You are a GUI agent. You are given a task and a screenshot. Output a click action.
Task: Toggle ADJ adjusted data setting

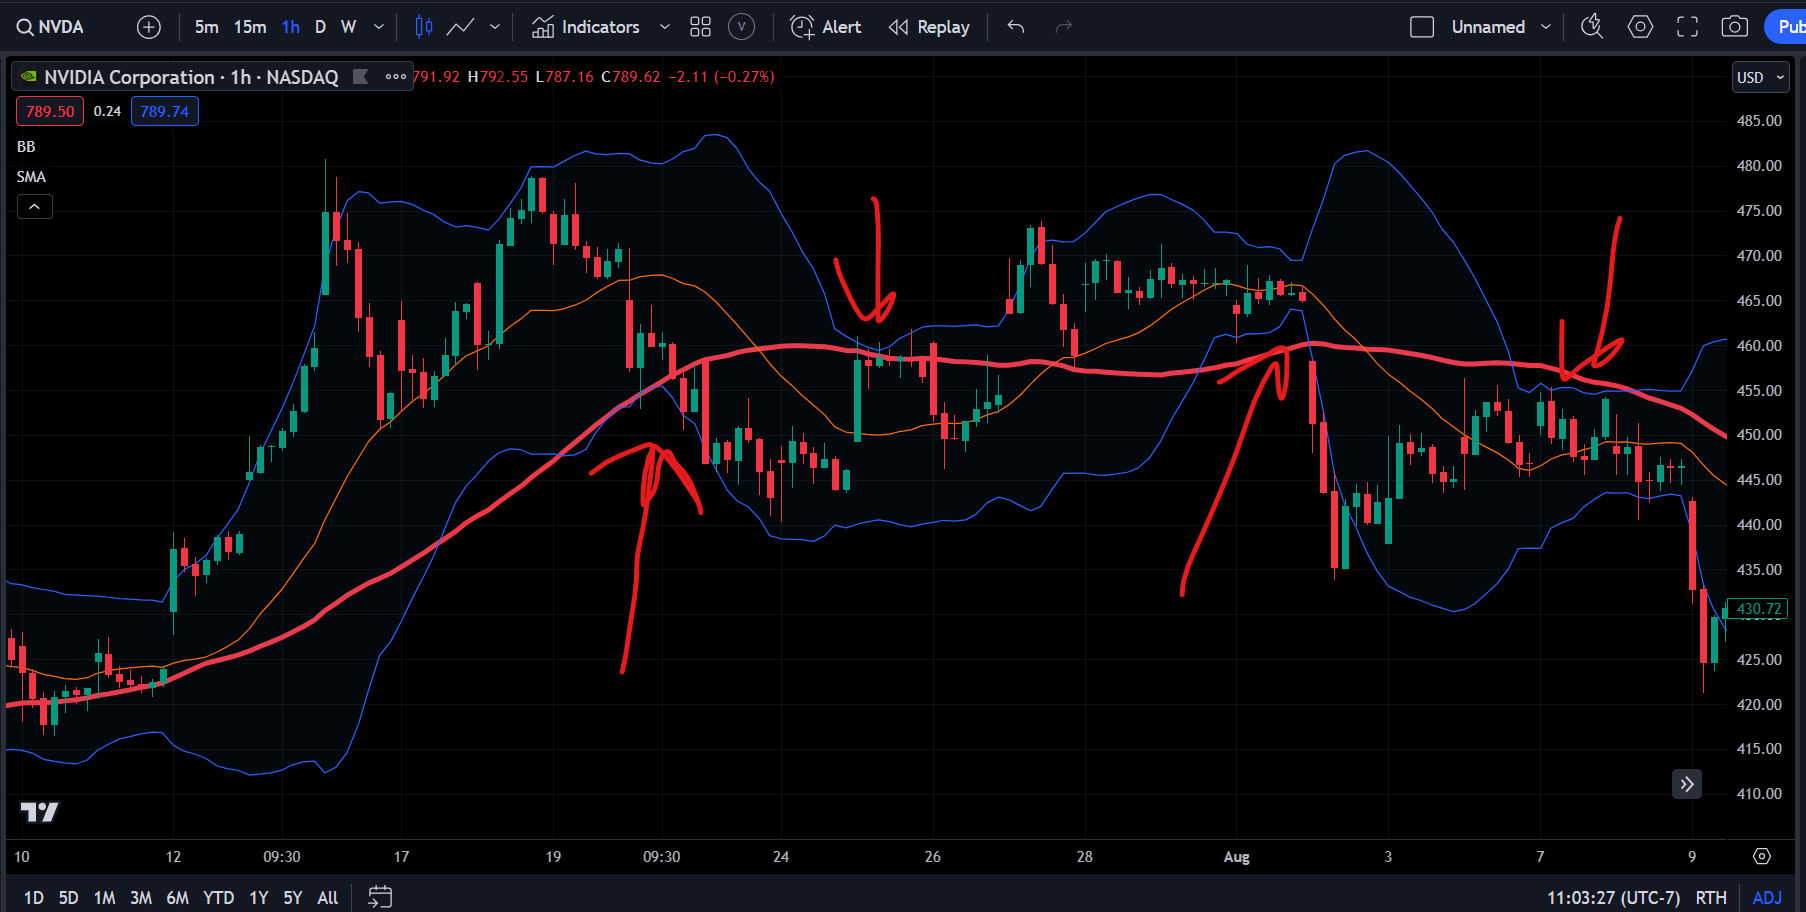coord(1767,897)
